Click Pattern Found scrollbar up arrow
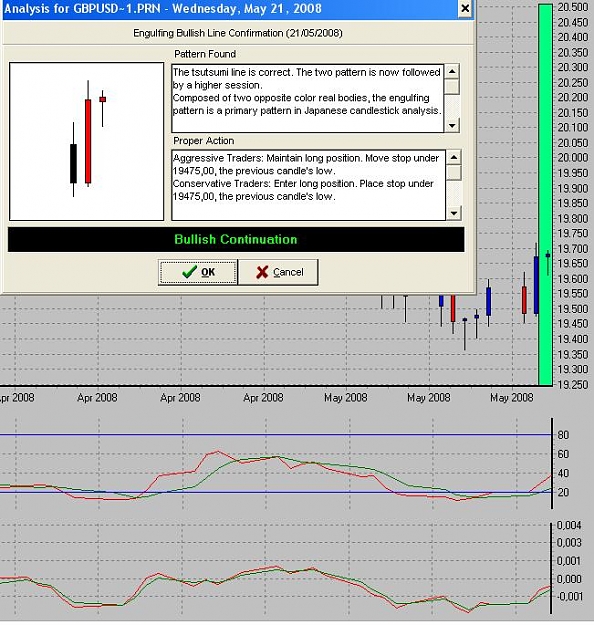Screen dimensions: 594x625 452,72
